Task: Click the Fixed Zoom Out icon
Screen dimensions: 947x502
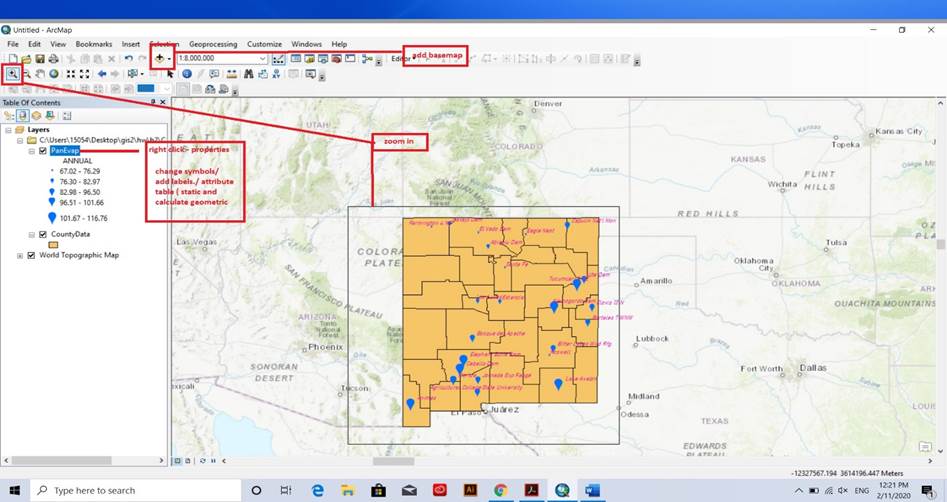Action: click(x=85, y=74)
